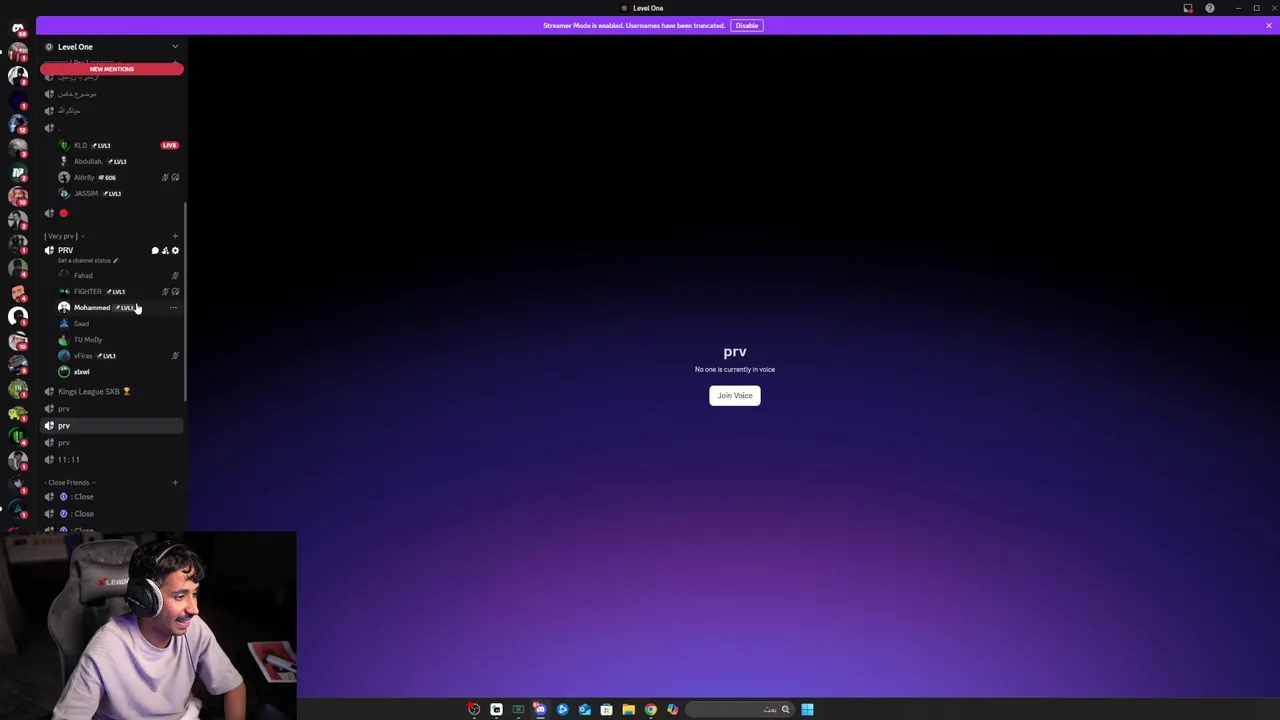Click the taskbar search box

pyautogui.click(x=740, y=709)
